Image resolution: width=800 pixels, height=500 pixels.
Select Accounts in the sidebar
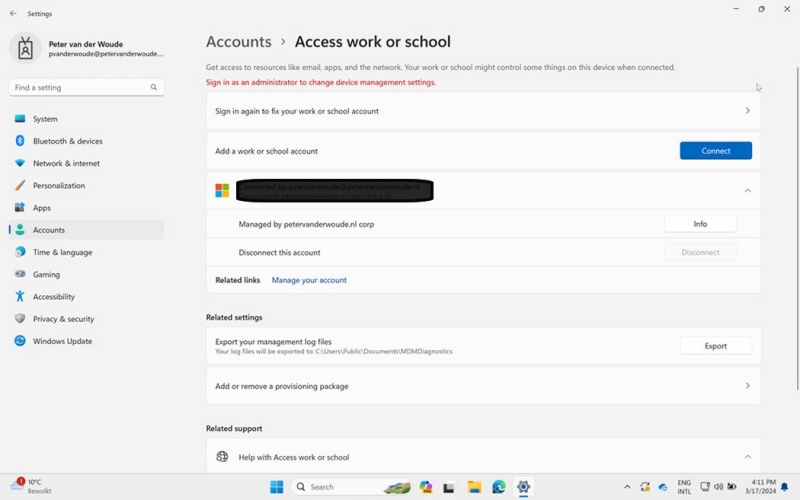(x=86, y=230)
